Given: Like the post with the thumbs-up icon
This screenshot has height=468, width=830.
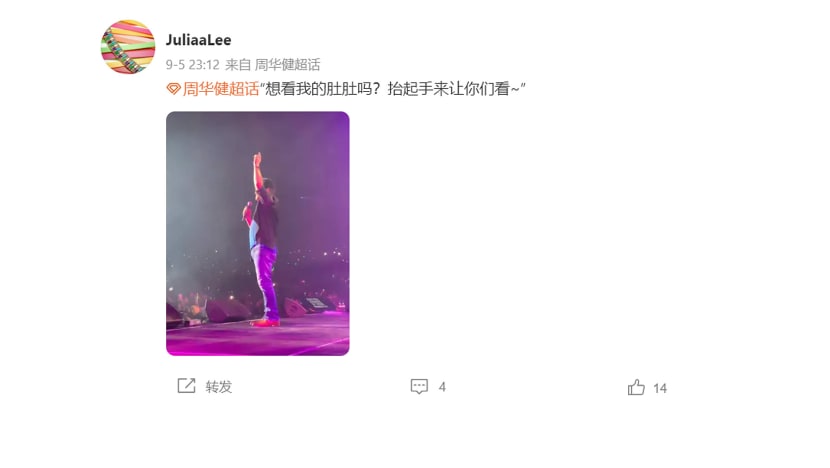Looking at the screenshot, I should (x=636, y=387).
